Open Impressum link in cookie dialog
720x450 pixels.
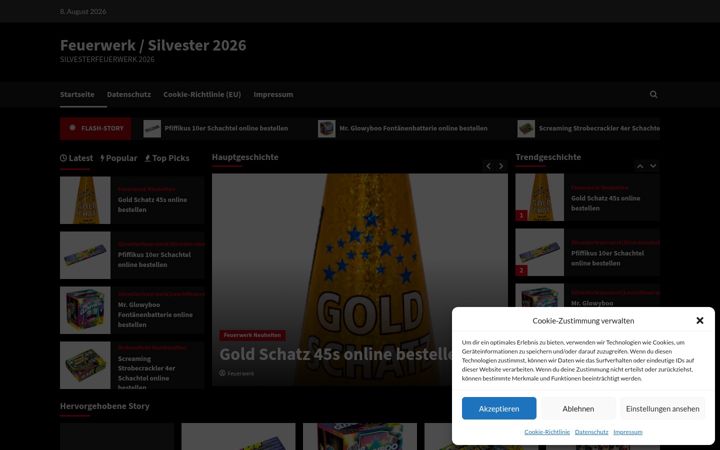click(628, 432)
